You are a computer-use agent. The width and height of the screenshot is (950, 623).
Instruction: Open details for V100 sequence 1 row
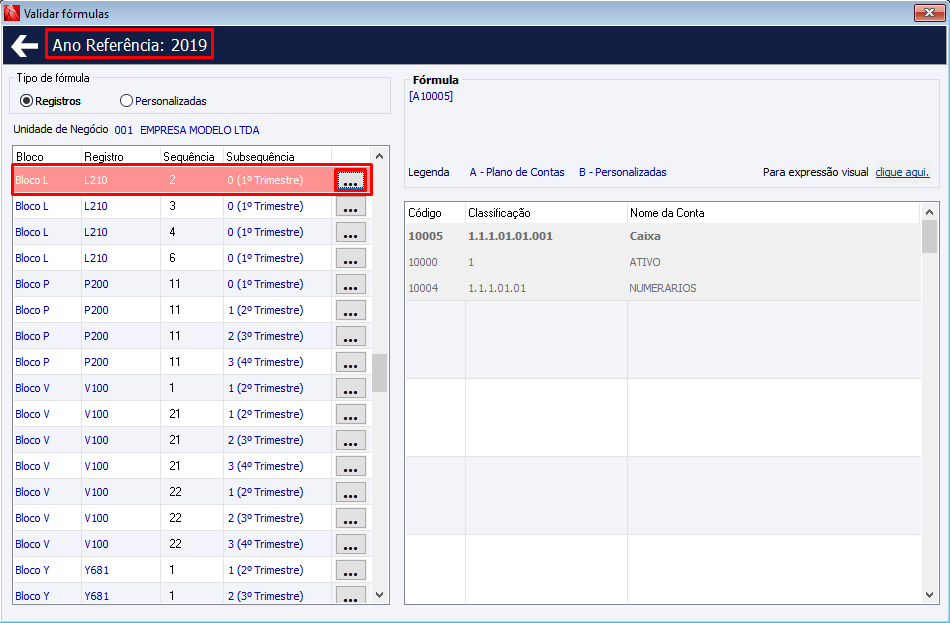pyautogui.click(x=350, y=388)
